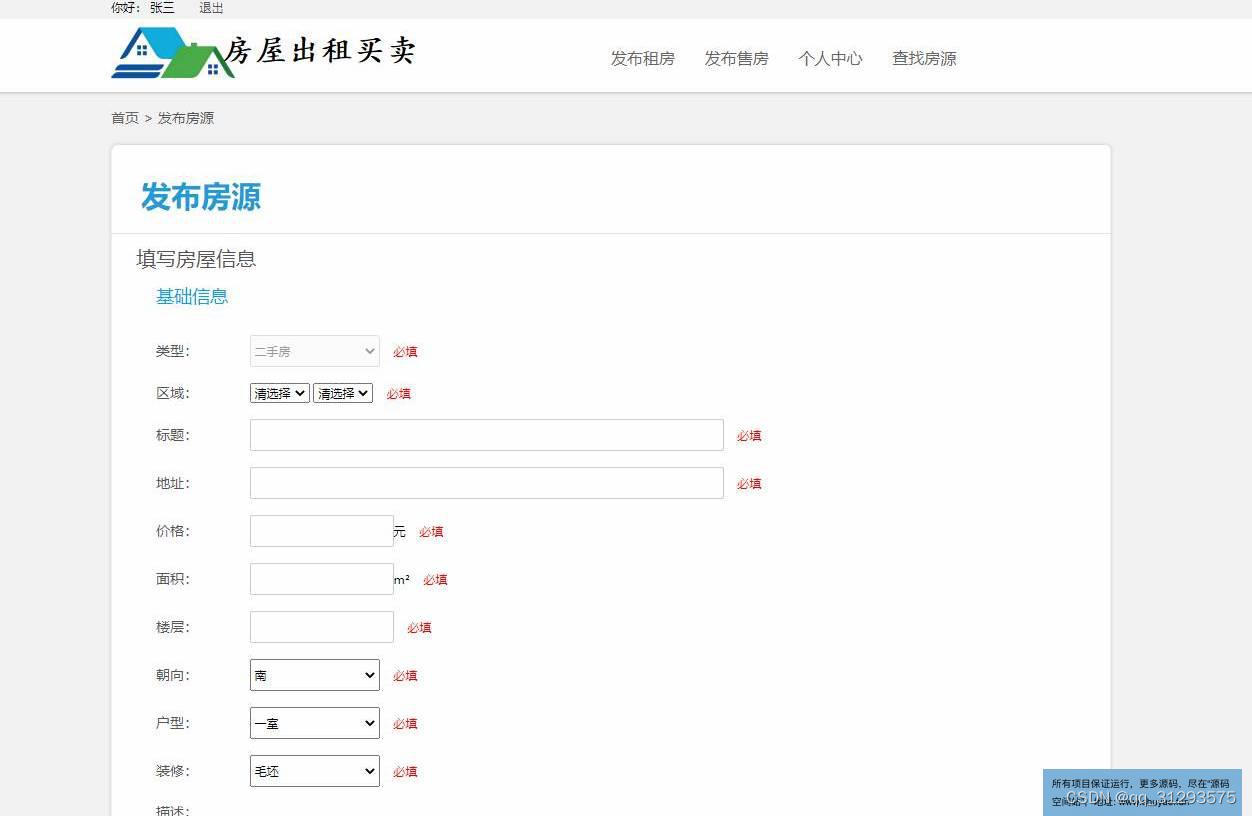Click username 张三 at top
This screenshot has height=816, width=1252.
click(162, 8)
